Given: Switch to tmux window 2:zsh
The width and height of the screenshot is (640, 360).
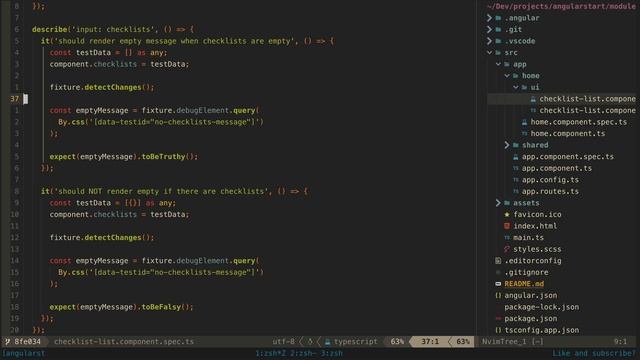Looking at the screenshot, I should [x=301, y=353].
